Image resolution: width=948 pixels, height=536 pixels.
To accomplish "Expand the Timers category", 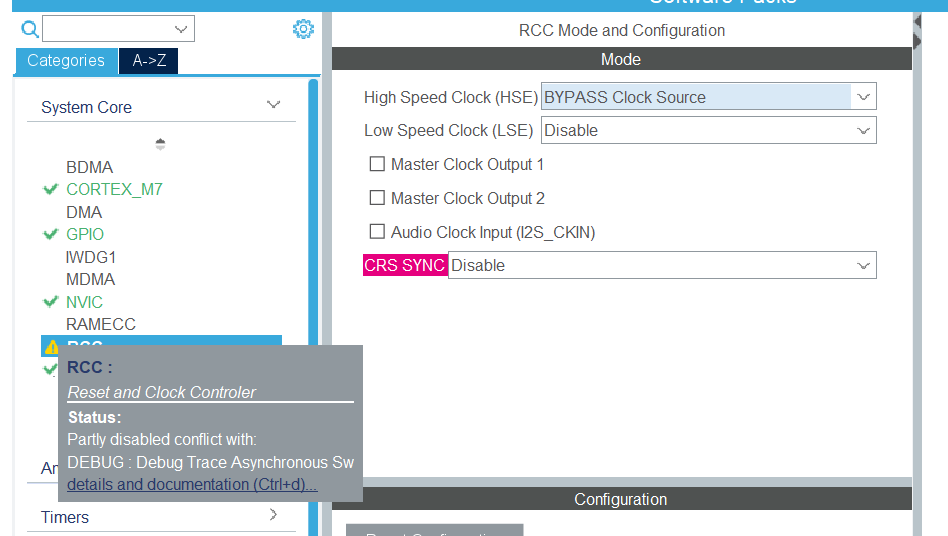I will tap(273, 516).
